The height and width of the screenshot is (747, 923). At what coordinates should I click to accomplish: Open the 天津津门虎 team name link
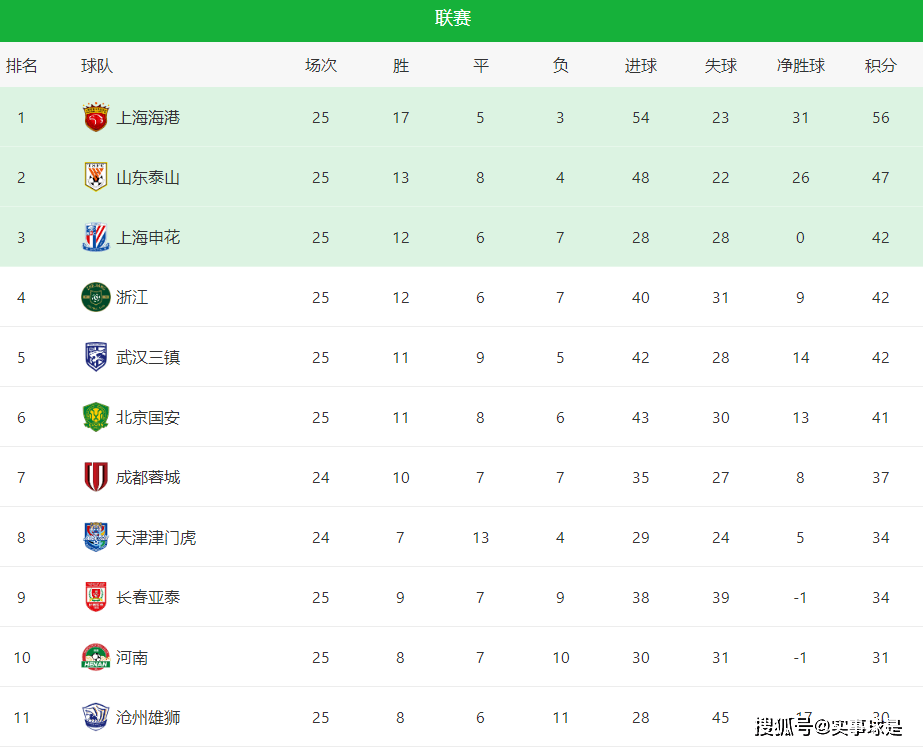156,537
